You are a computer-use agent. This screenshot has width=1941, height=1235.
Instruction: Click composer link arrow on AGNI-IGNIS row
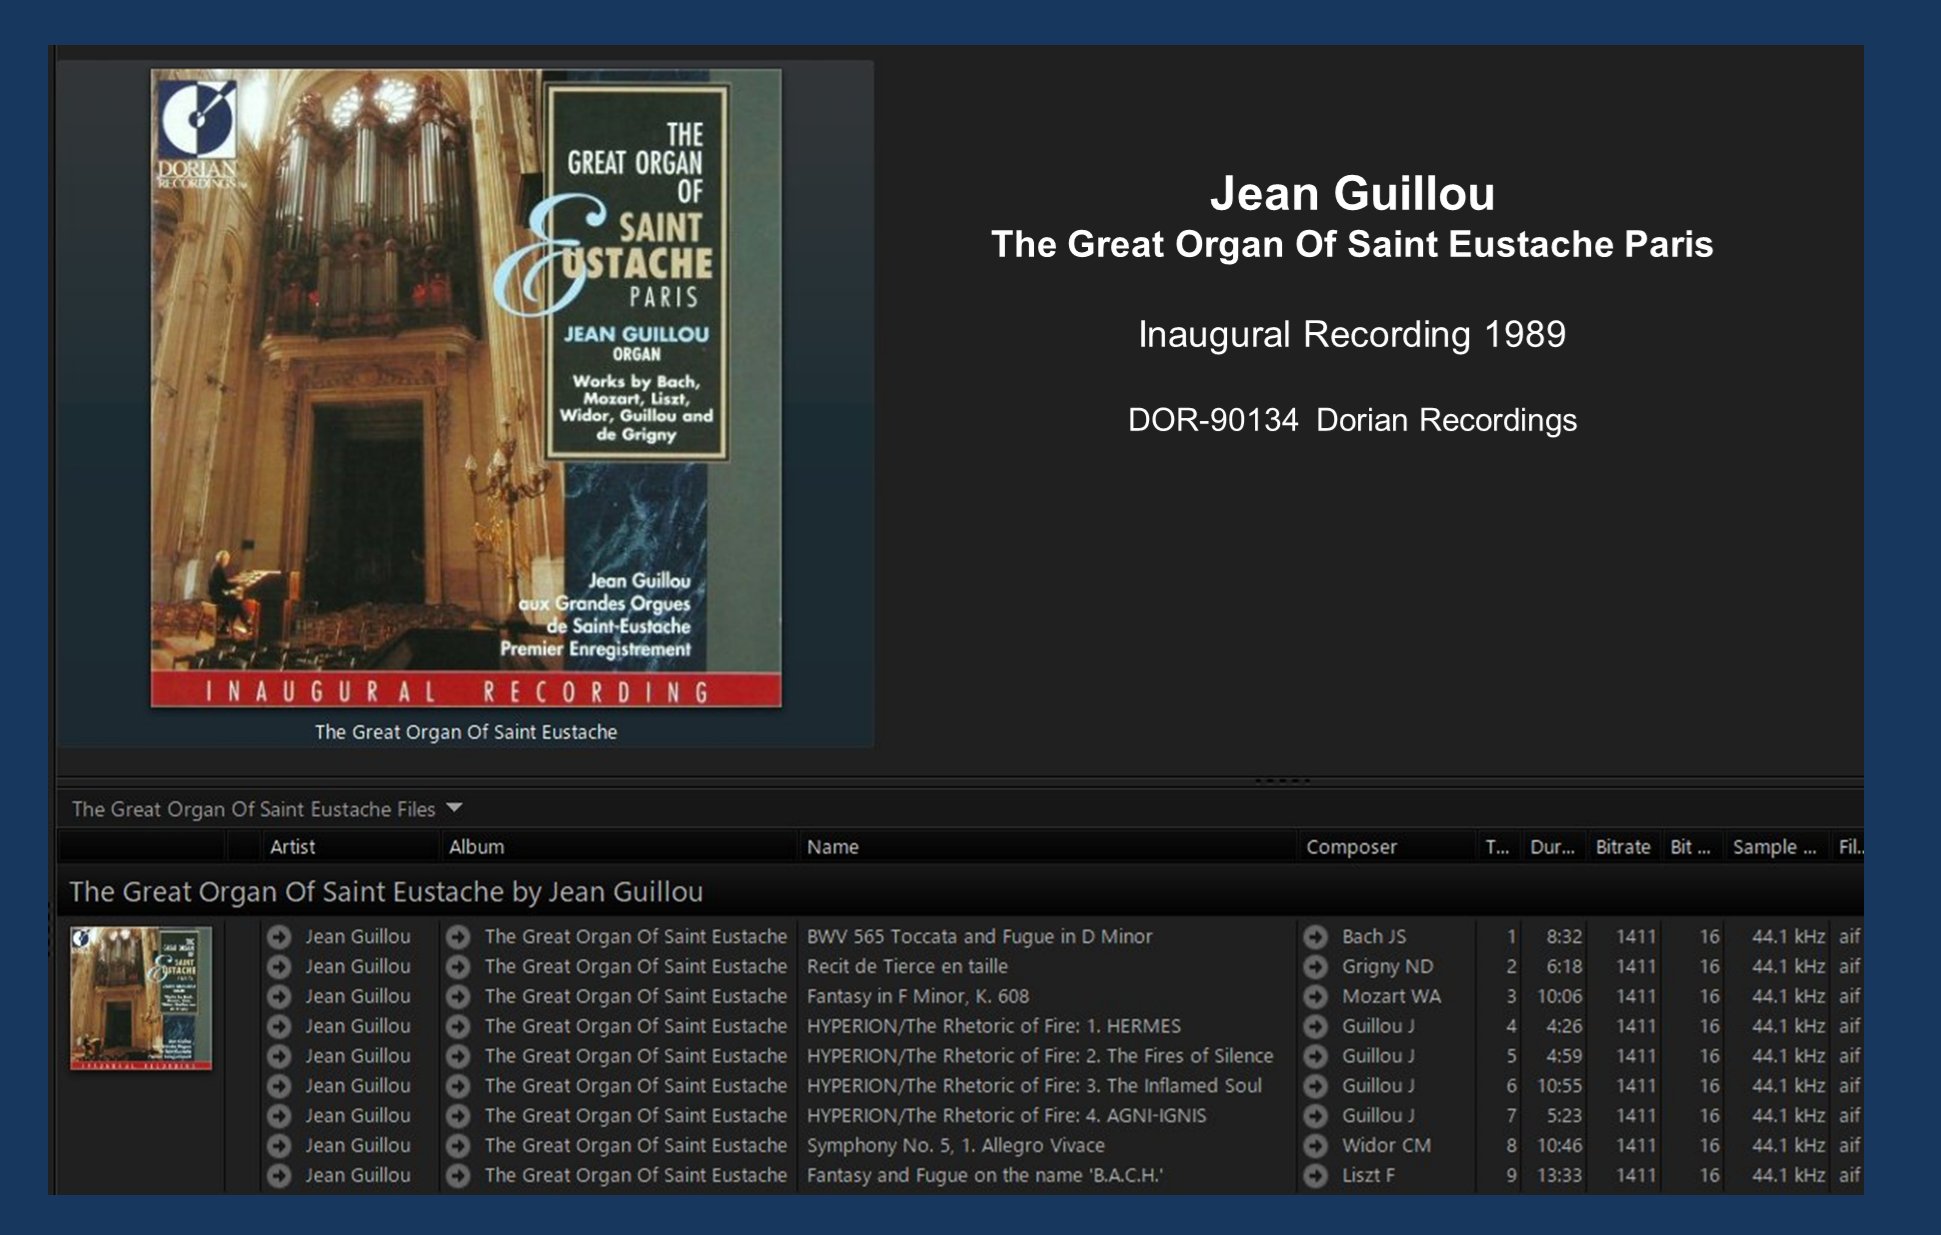point(1315,1116)
